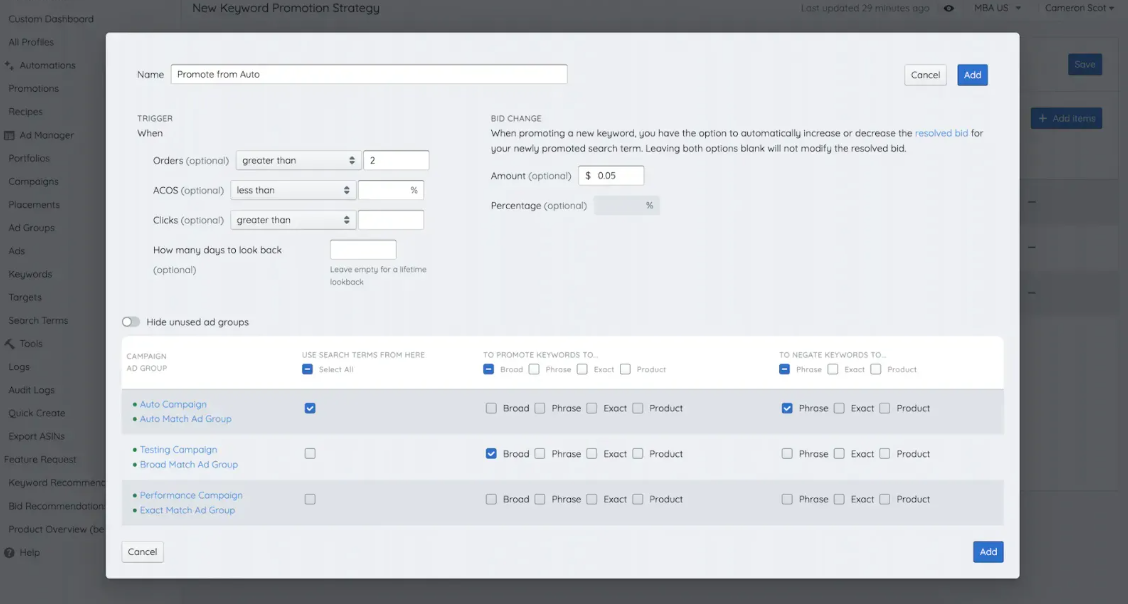Image resolution: width=1128 pixels, height=604 pixels.
Task: Check Exact promote for Performance Campaign
Action: pos(591,499)
